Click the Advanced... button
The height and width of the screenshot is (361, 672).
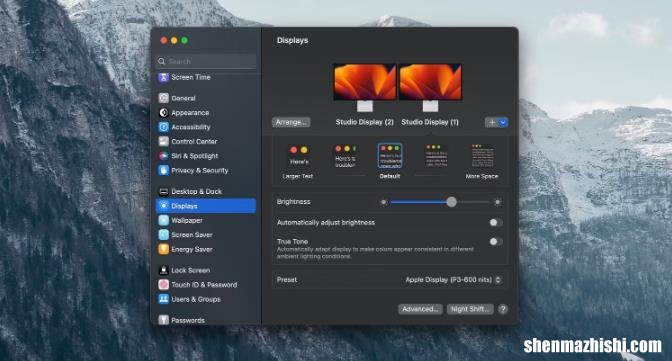tap(420, 309)
